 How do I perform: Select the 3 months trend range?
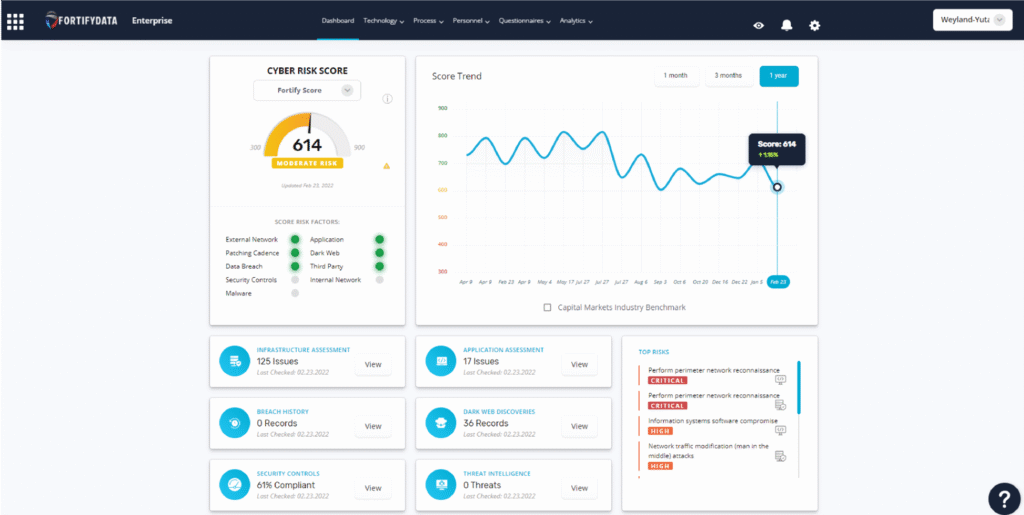(727, 76)
